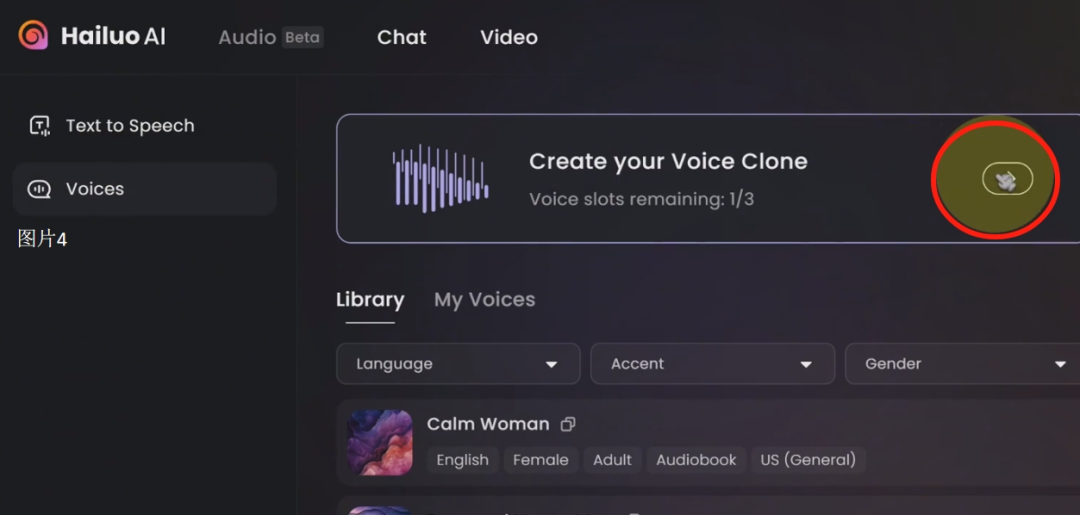Copy the Calm Woman voice name icon
Image resolution: width=1080 pixels, height=515 pixels.
pos(568,424)
